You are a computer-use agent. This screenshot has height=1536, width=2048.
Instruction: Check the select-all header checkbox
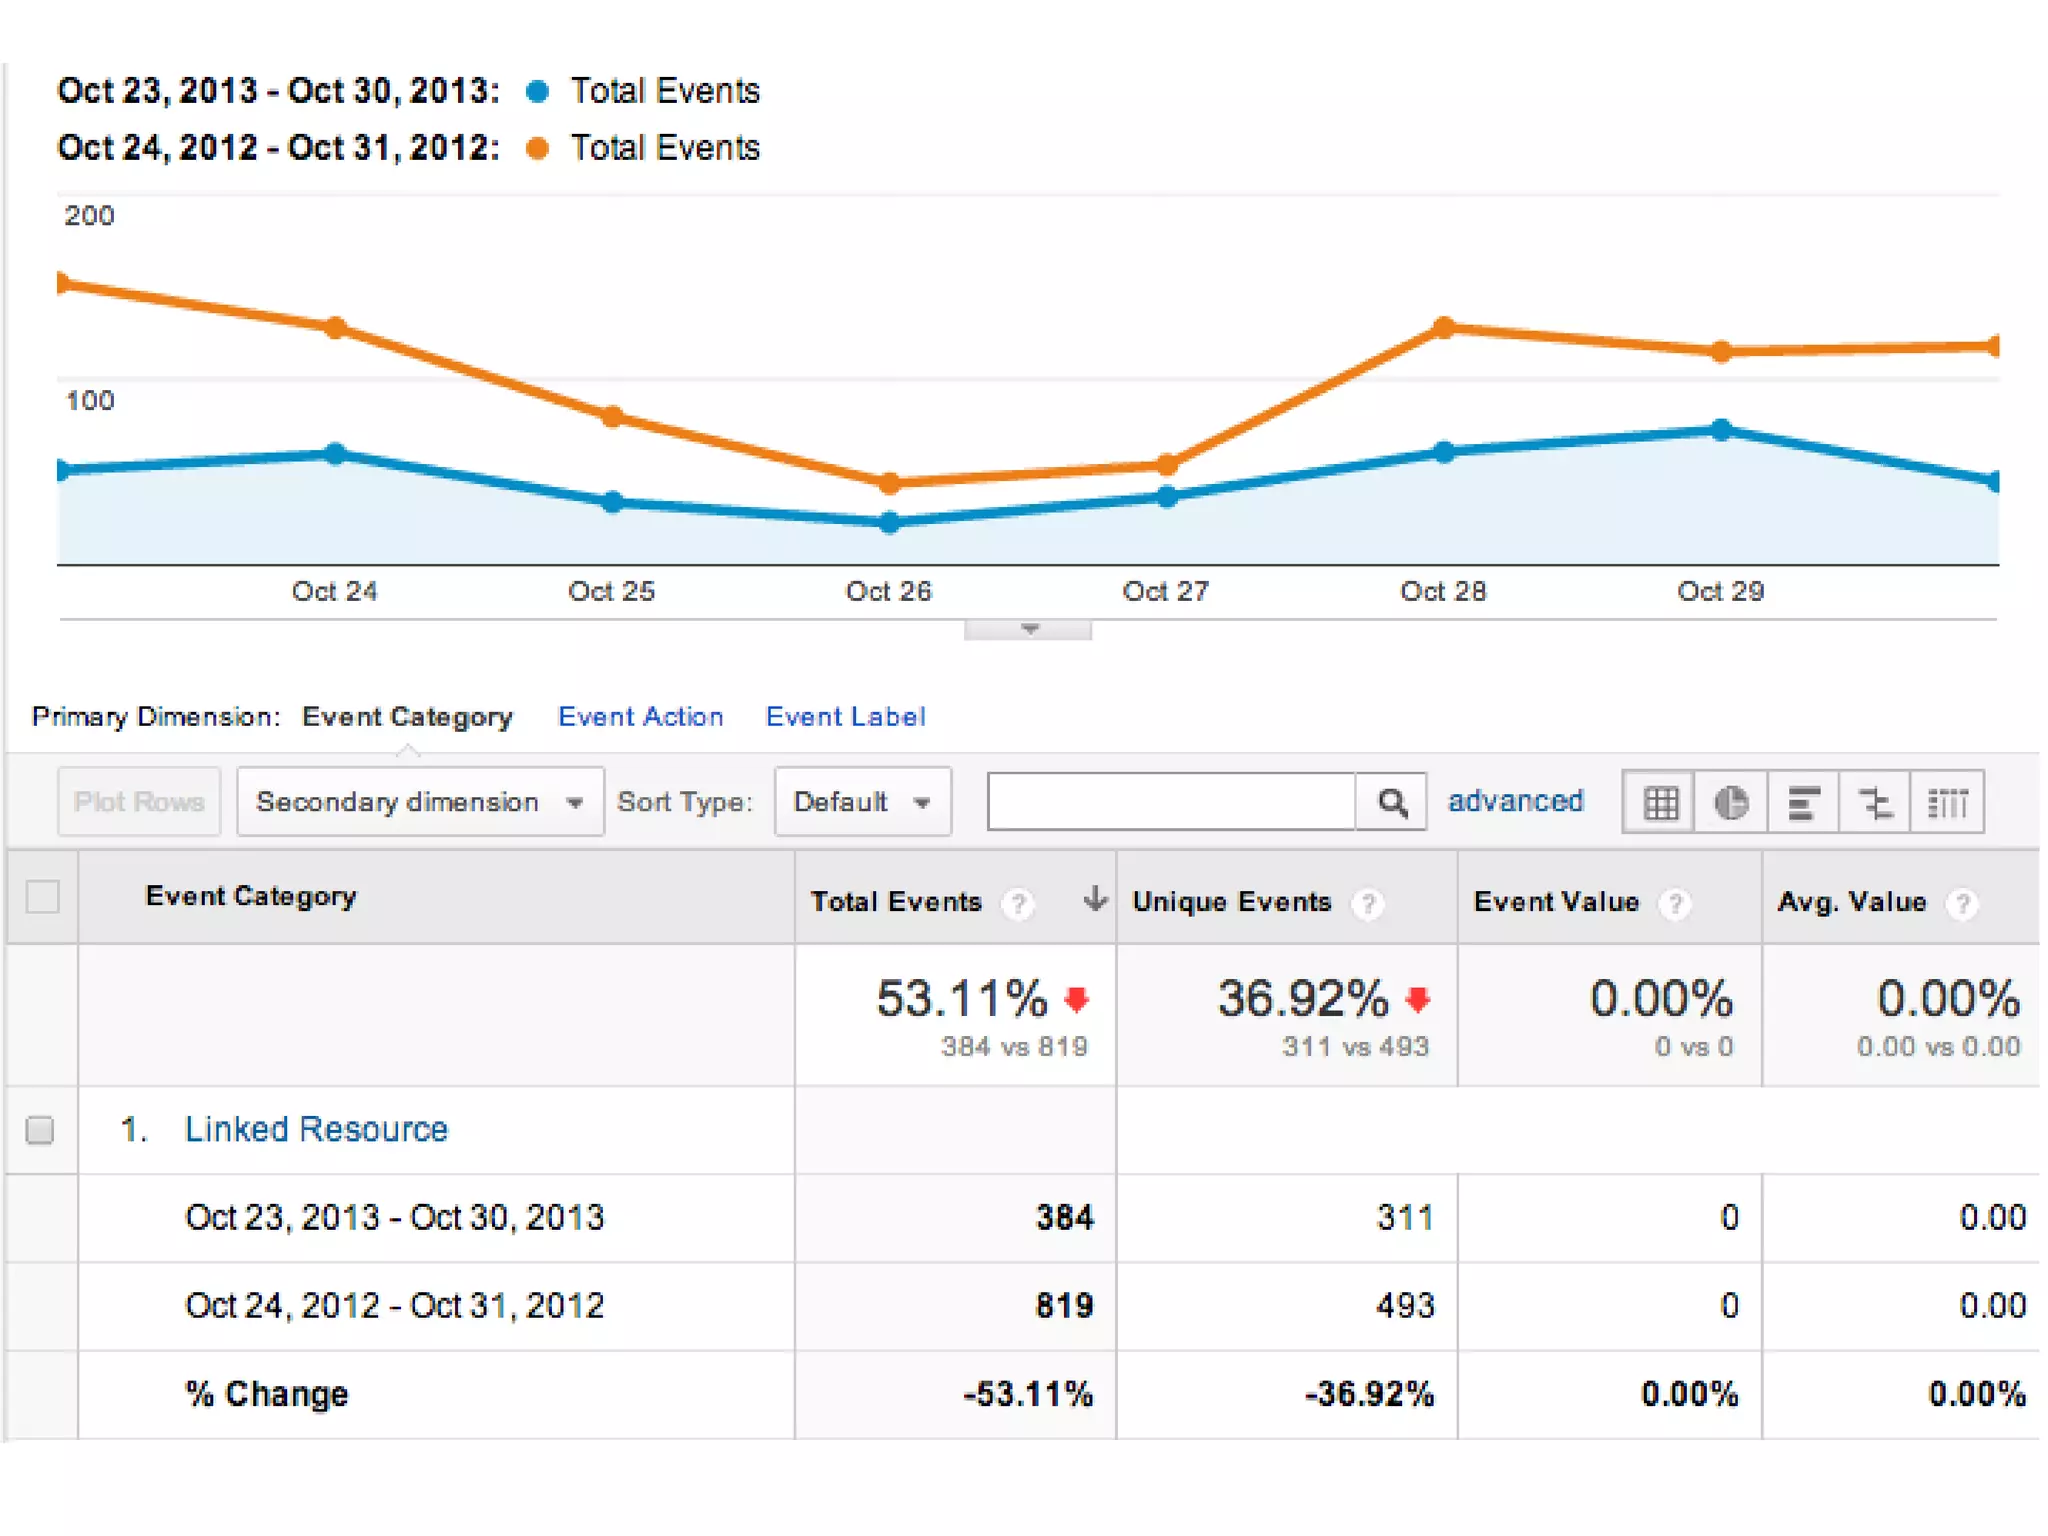[42, 897]
